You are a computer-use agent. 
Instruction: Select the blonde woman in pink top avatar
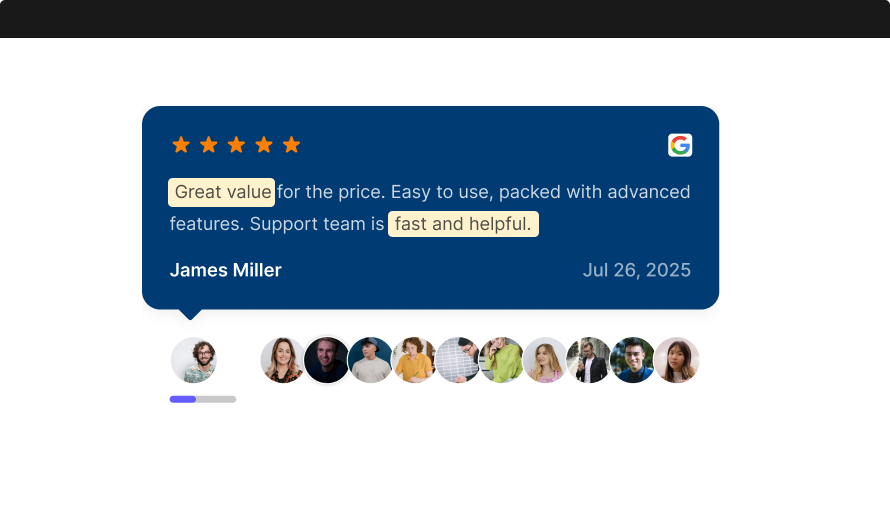pyautogui.click(x=546, y=360)
